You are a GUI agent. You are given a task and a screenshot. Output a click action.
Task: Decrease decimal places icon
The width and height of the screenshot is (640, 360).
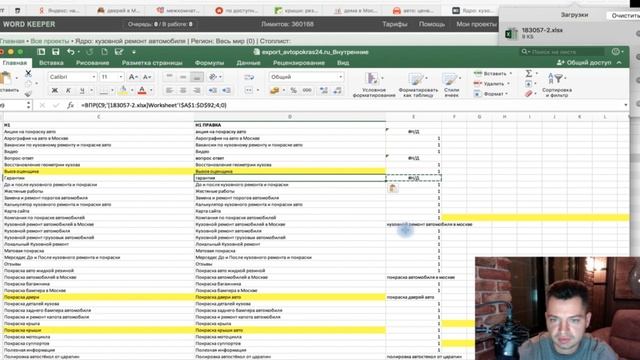point(338,90)
